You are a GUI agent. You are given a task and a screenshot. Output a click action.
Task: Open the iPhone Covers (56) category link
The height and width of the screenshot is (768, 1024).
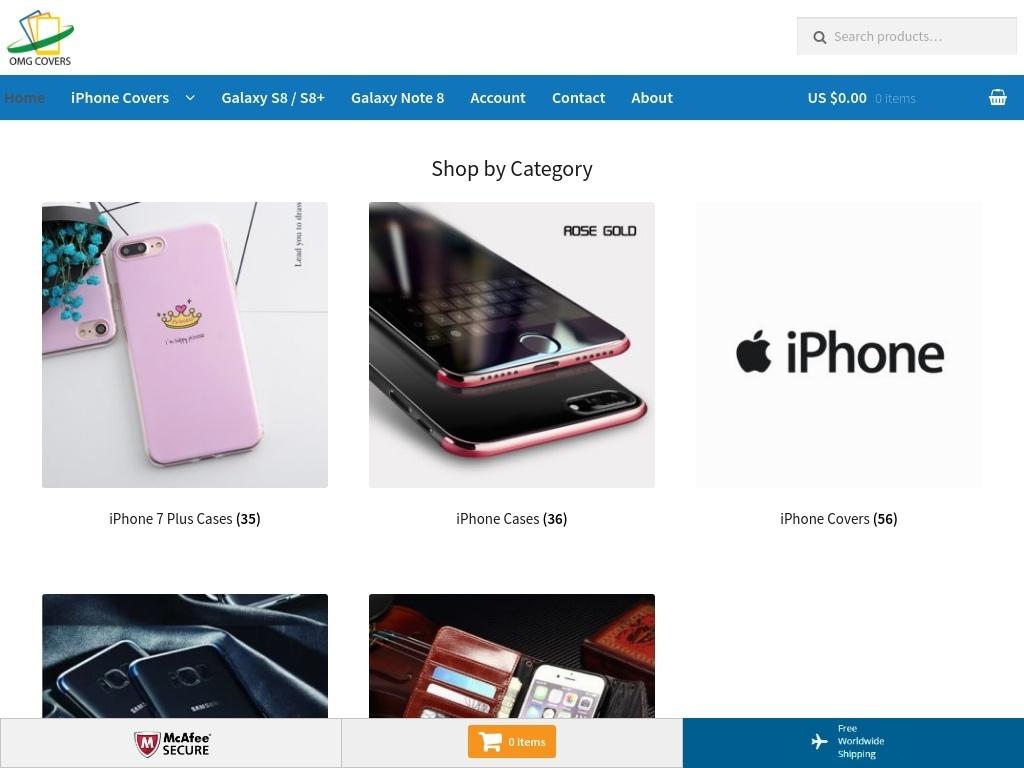pyautogui.click(x=839, y=519)
